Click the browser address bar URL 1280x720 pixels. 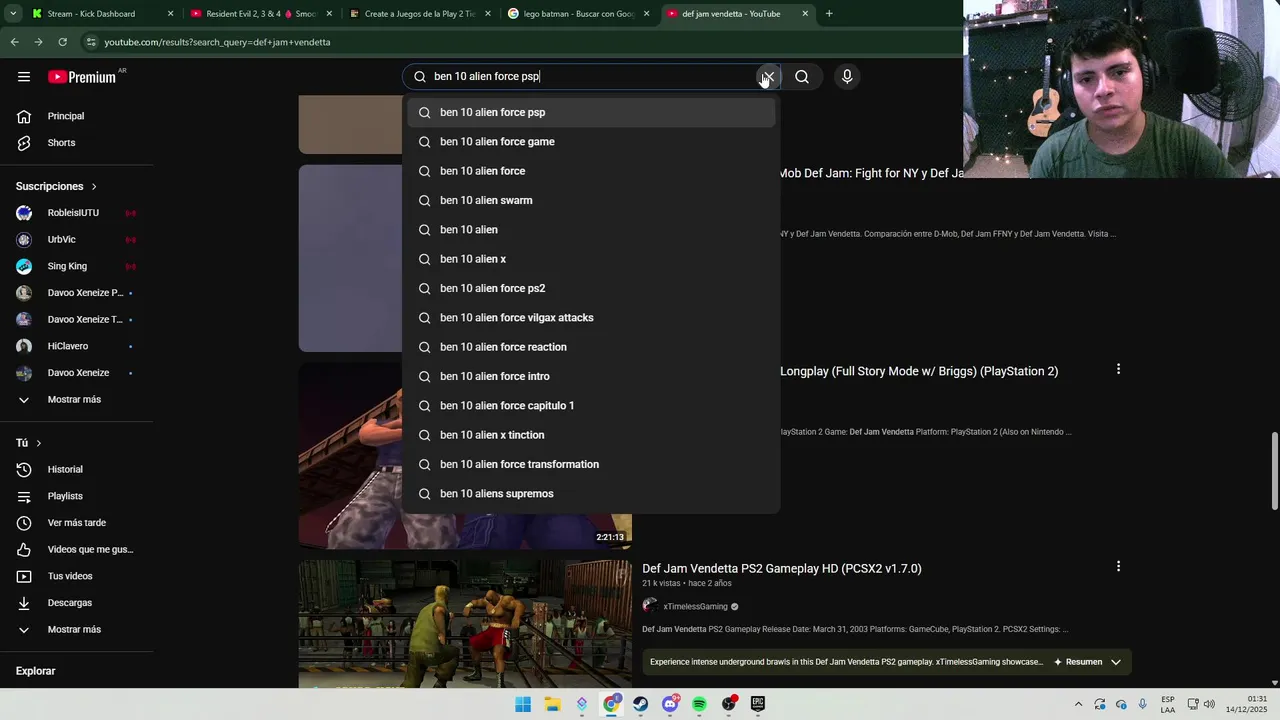click(x=217, y=42)
